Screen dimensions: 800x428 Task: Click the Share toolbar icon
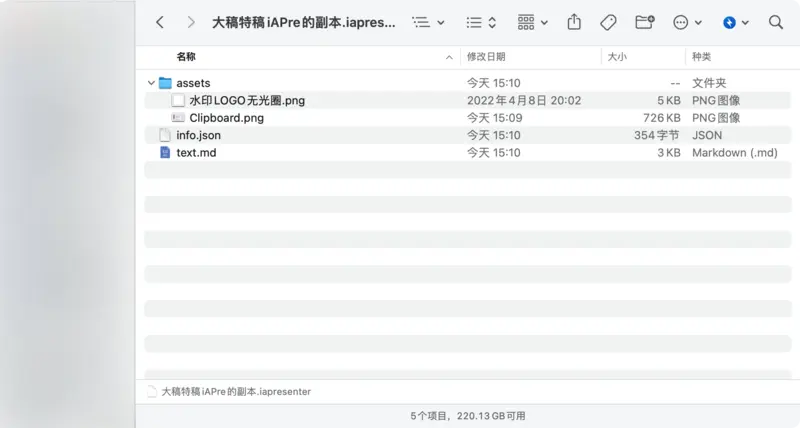(x=574, y=22)
